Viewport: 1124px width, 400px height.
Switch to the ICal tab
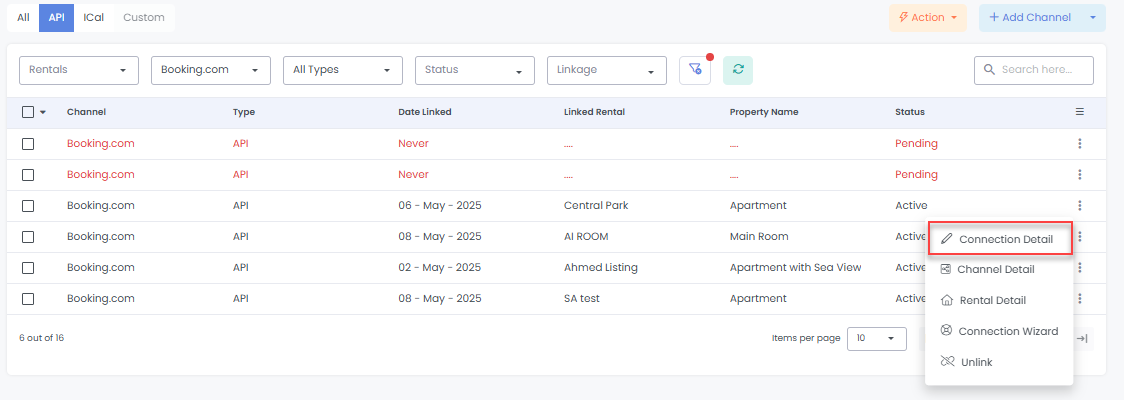[93, 17]
